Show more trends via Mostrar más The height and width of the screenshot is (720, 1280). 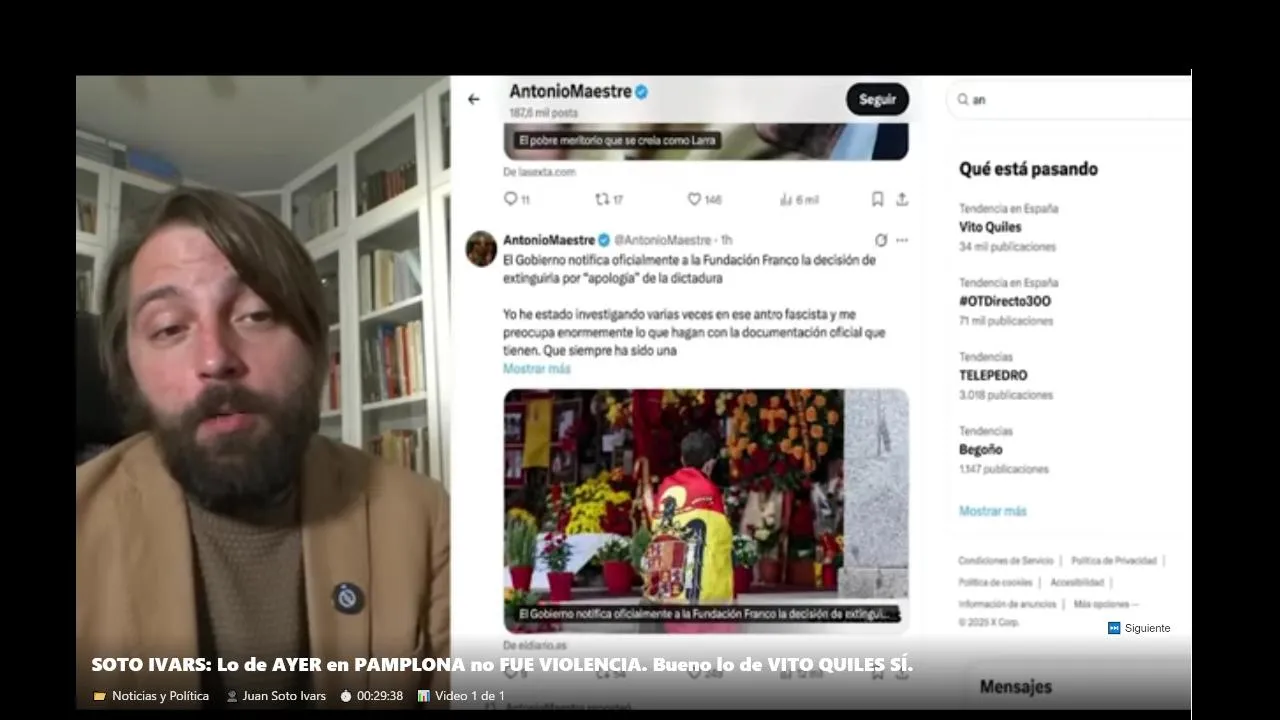click(x=993, y=511)
